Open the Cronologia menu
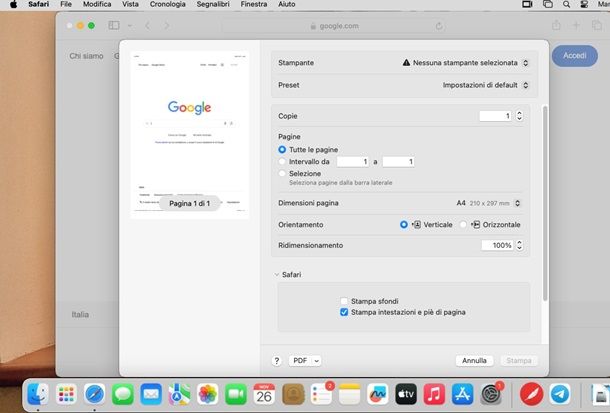610x413 pixels. (168, 4)
